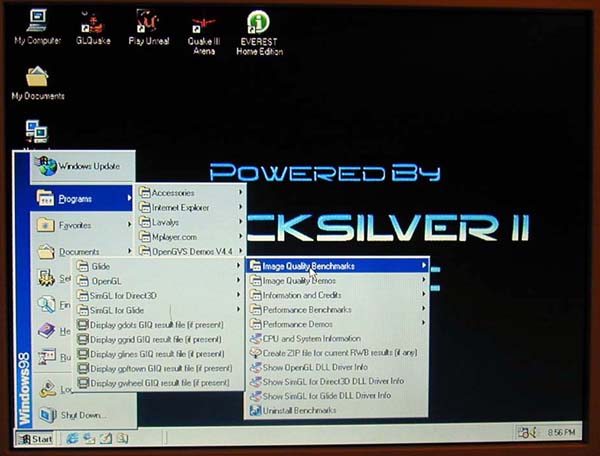Select OpenGVS Demos V4.4 program group
This screenshot has width=600, height=456.
(x=191, y=251)
